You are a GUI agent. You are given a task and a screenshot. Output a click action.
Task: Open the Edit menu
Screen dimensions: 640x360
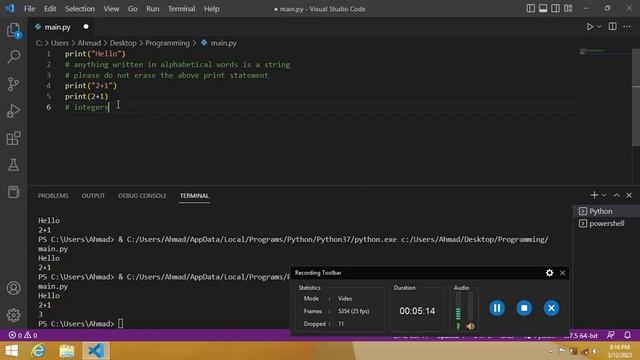[50, 9]
